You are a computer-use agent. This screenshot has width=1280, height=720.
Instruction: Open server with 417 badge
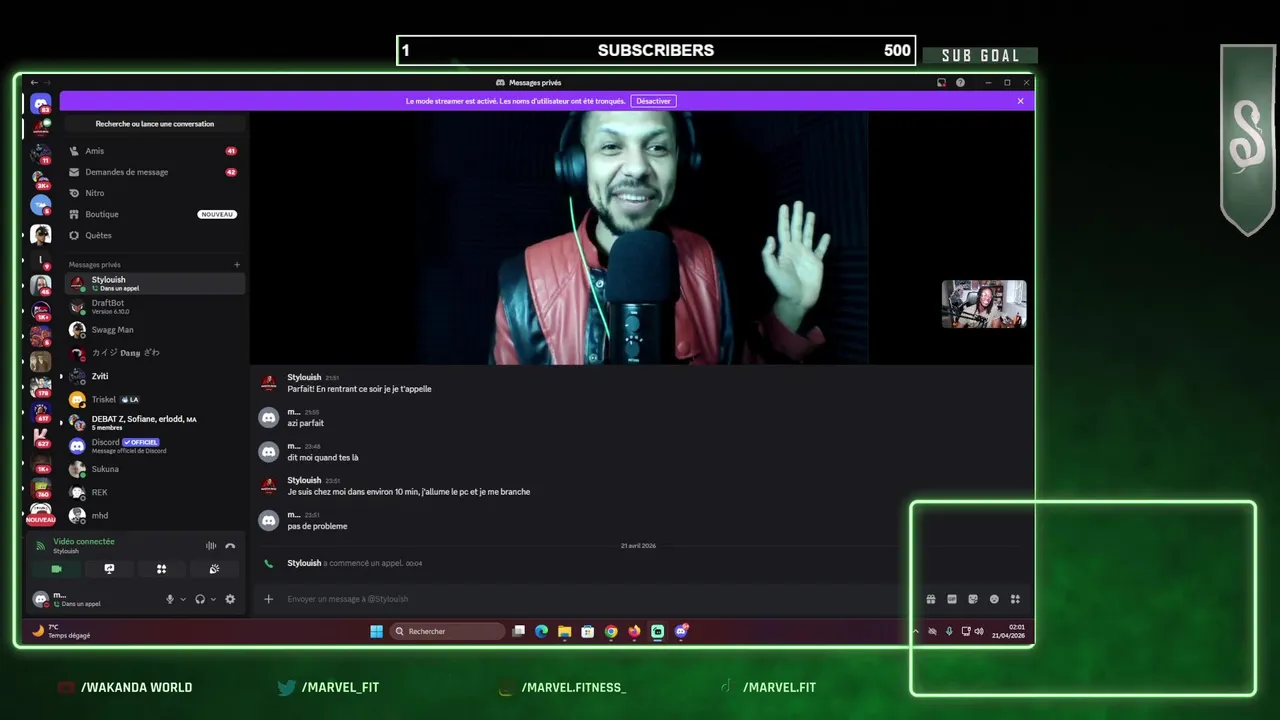(x=41, y=412)
